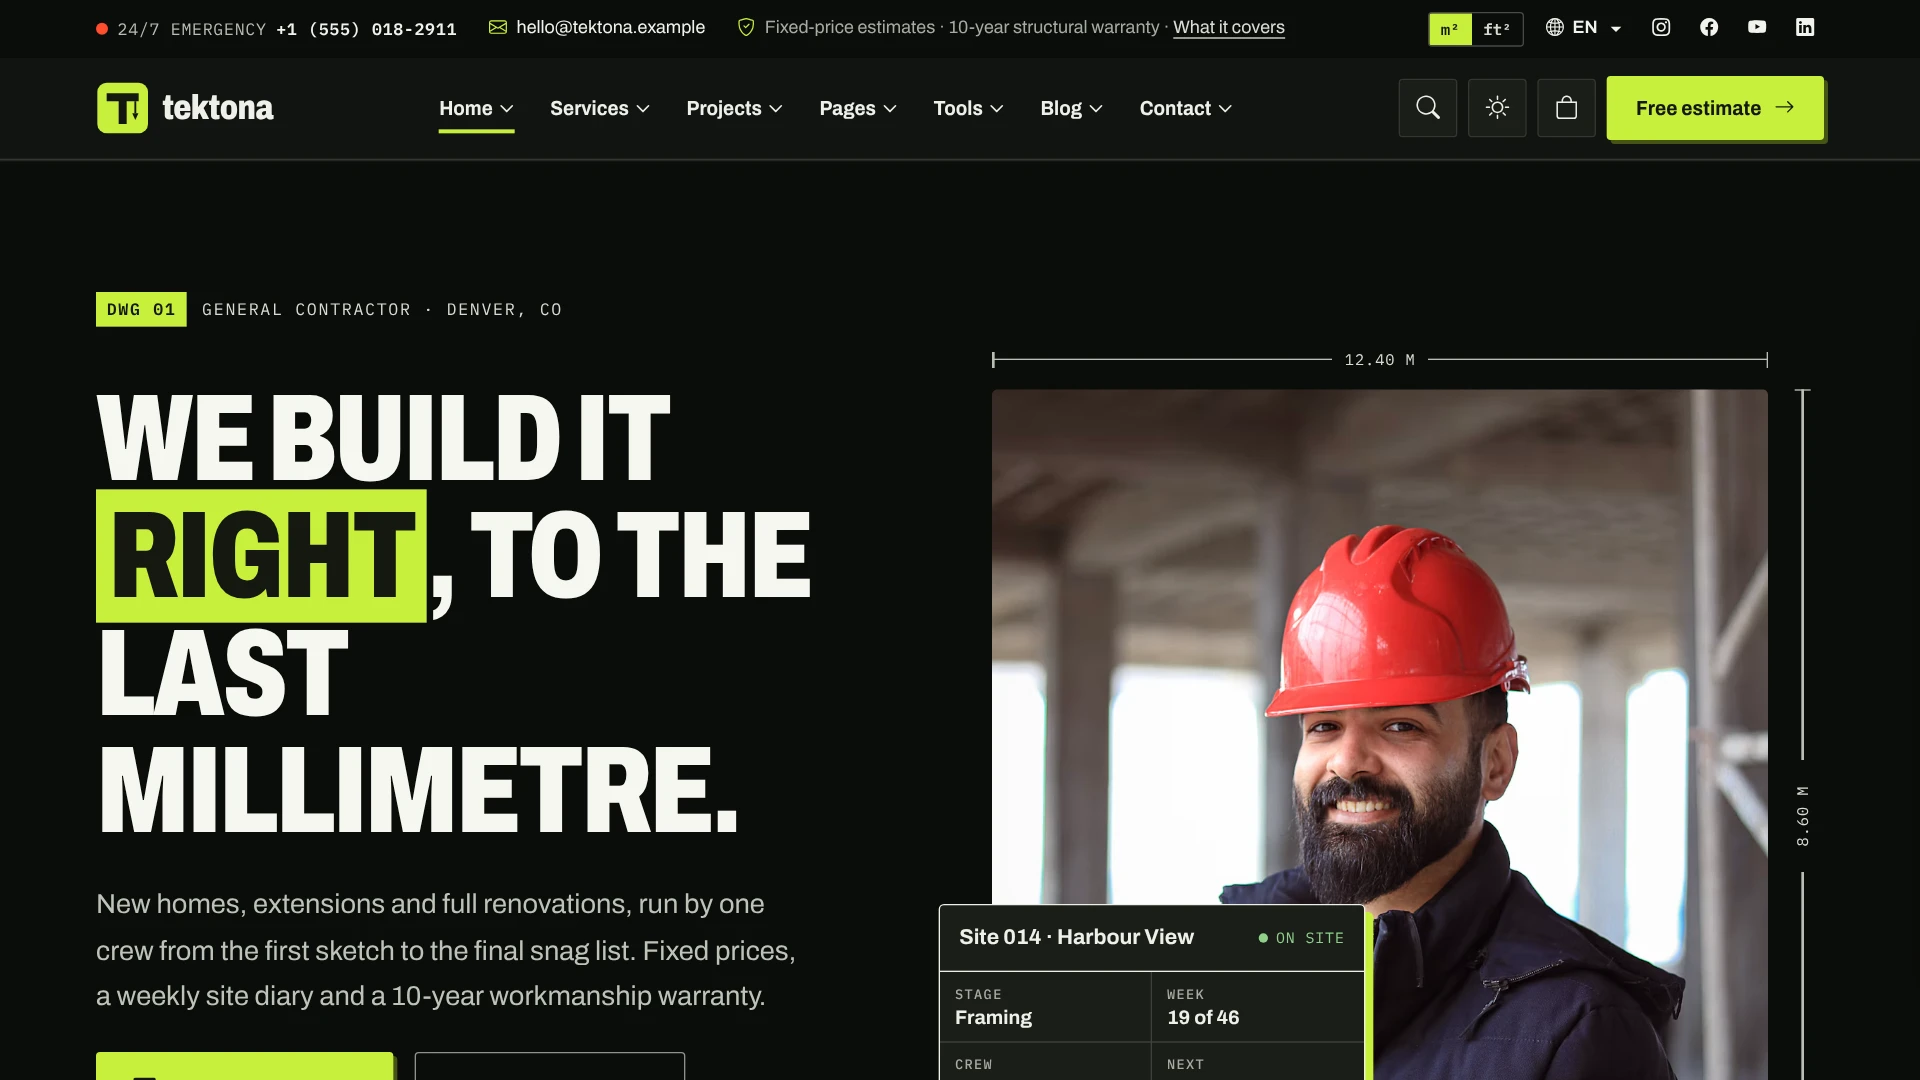Expand the Pages menu
This screenshot has height=1080, width=1920.
pos(858,108)
